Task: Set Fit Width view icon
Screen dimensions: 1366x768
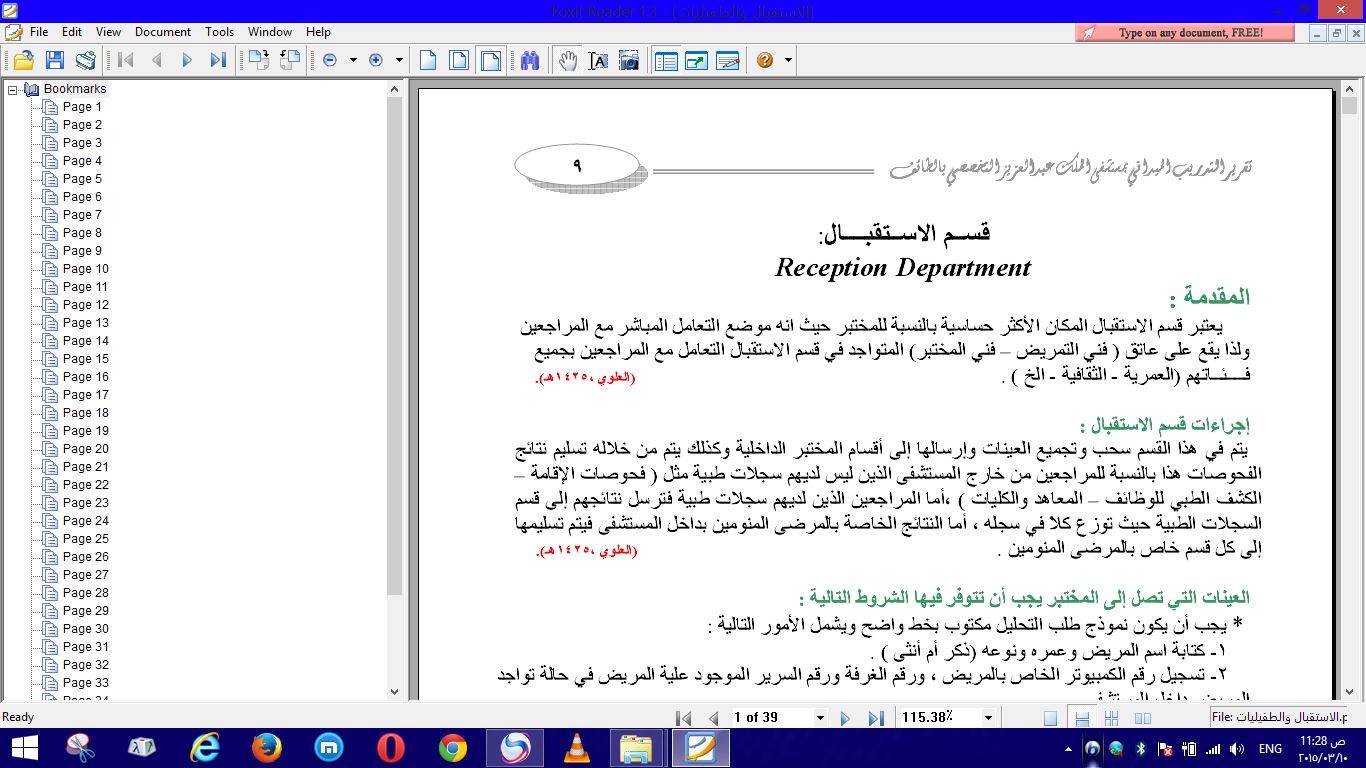Action: point(490,61)
